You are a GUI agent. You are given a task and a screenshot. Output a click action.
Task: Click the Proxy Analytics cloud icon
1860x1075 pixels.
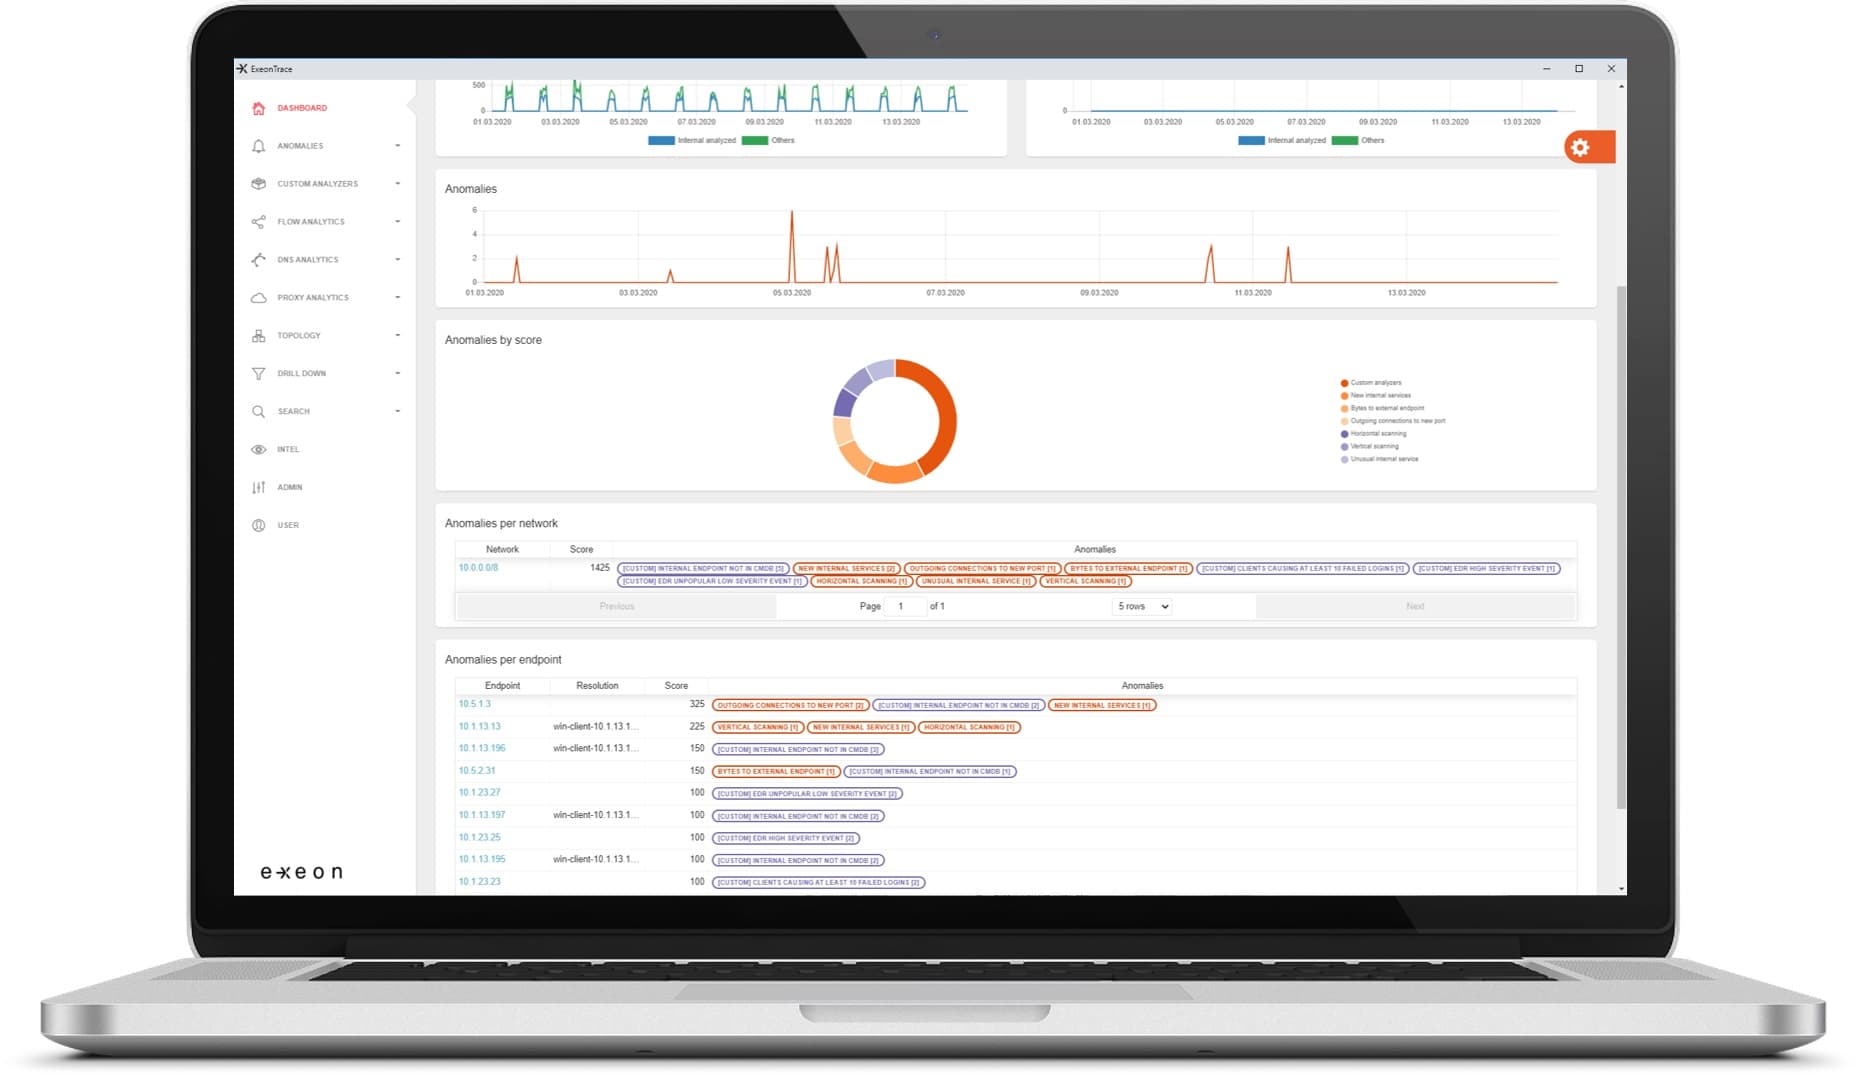[x=258, y=298]
